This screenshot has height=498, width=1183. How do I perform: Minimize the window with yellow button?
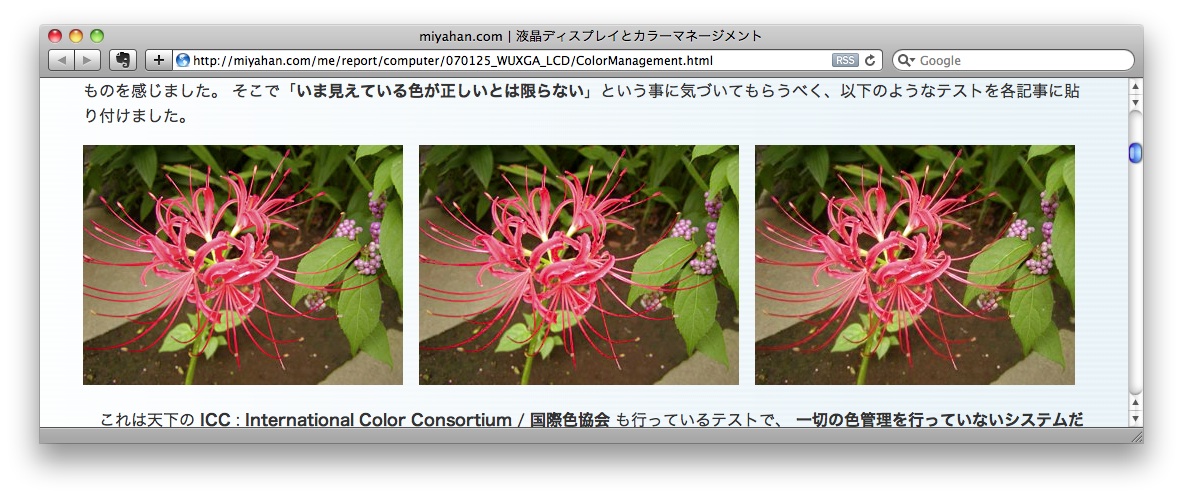coord(75,35)
